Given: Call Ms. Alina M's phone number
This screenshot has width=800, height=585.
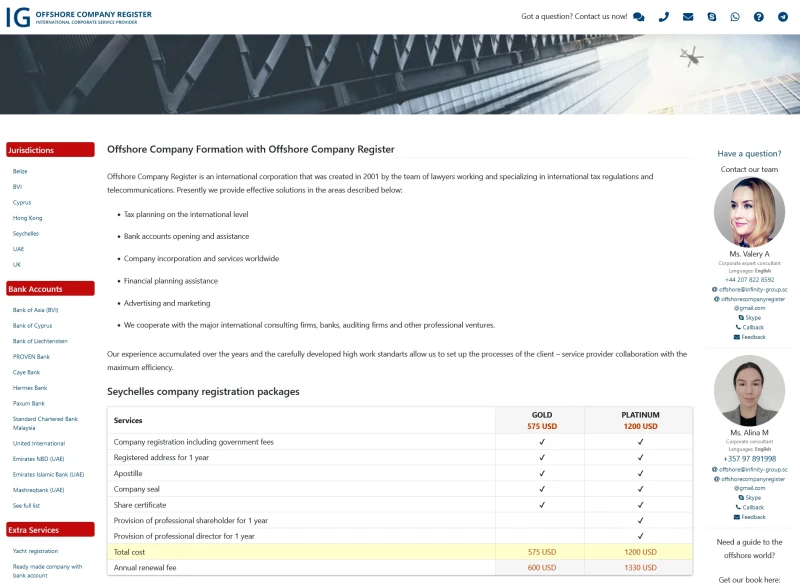Looking at the screenshot, I should point(749,459).
